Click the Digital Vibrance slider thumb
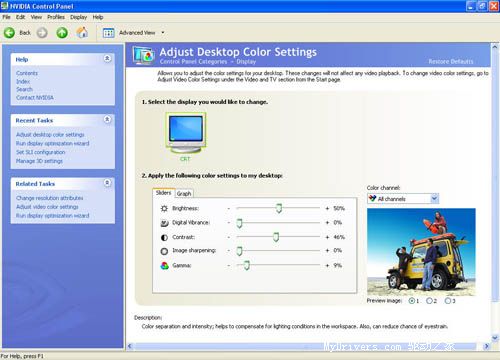The width and height of the screenshot is (500, 360). pos(239,223)
